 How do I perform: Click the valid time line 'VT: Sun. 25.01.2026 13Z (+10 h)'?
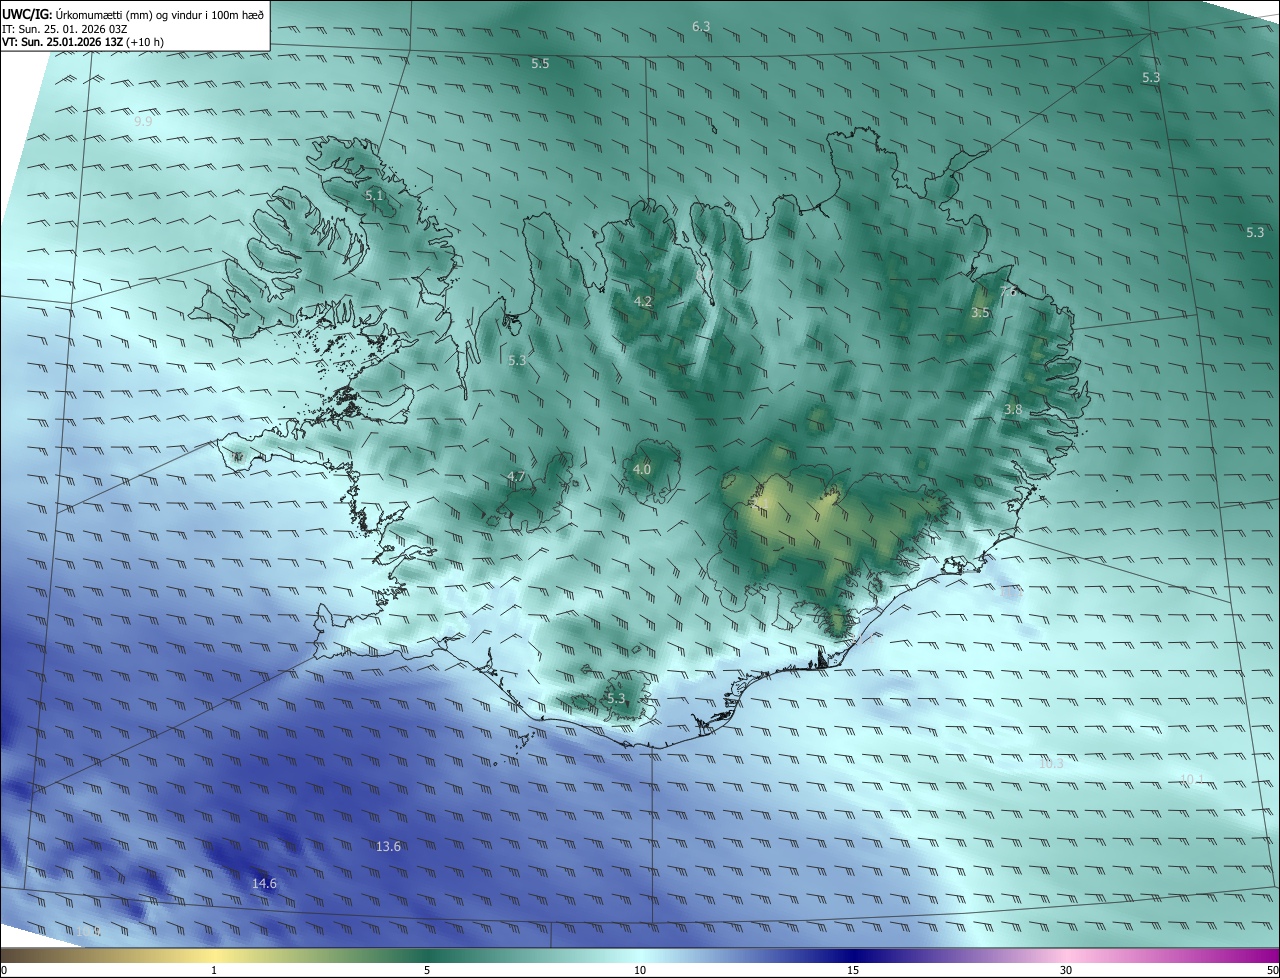pyautogui.click(x=83, y=42)
